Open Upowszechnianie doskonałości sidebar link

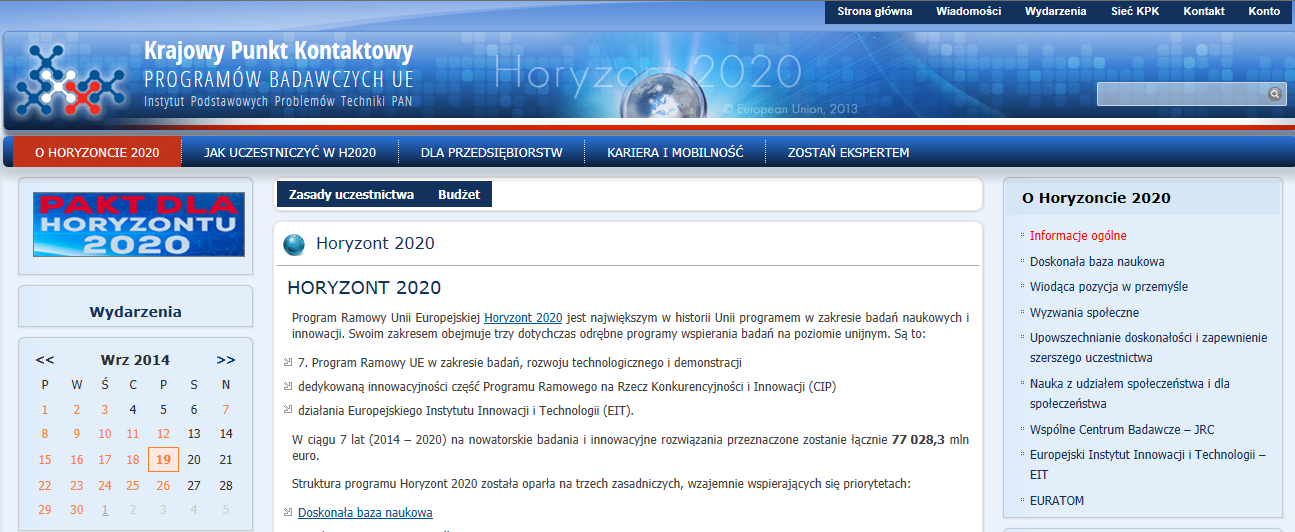point(1148,348)
